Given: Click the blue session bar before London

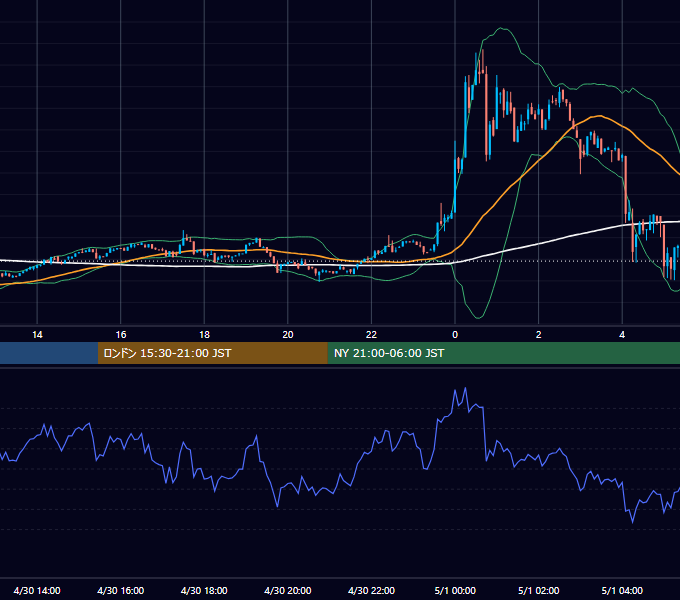Looking at the screenshot, I should (x=49, y=353).
